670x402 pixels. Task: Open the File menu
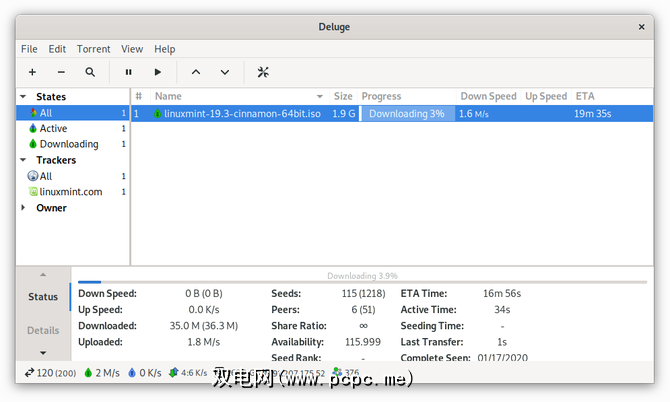pyautogui.click(x=29, y=49)
